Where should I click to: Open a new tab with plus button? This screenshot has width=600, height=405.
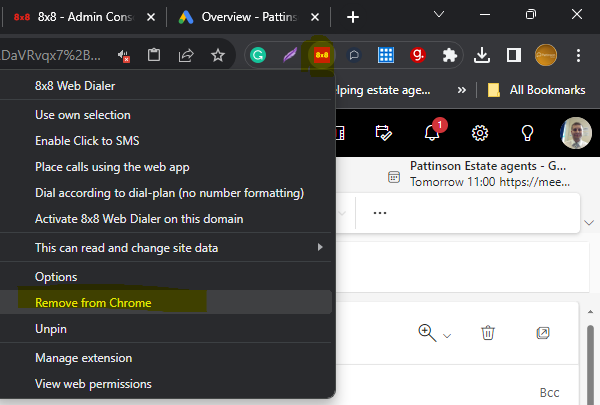(352, 17)
